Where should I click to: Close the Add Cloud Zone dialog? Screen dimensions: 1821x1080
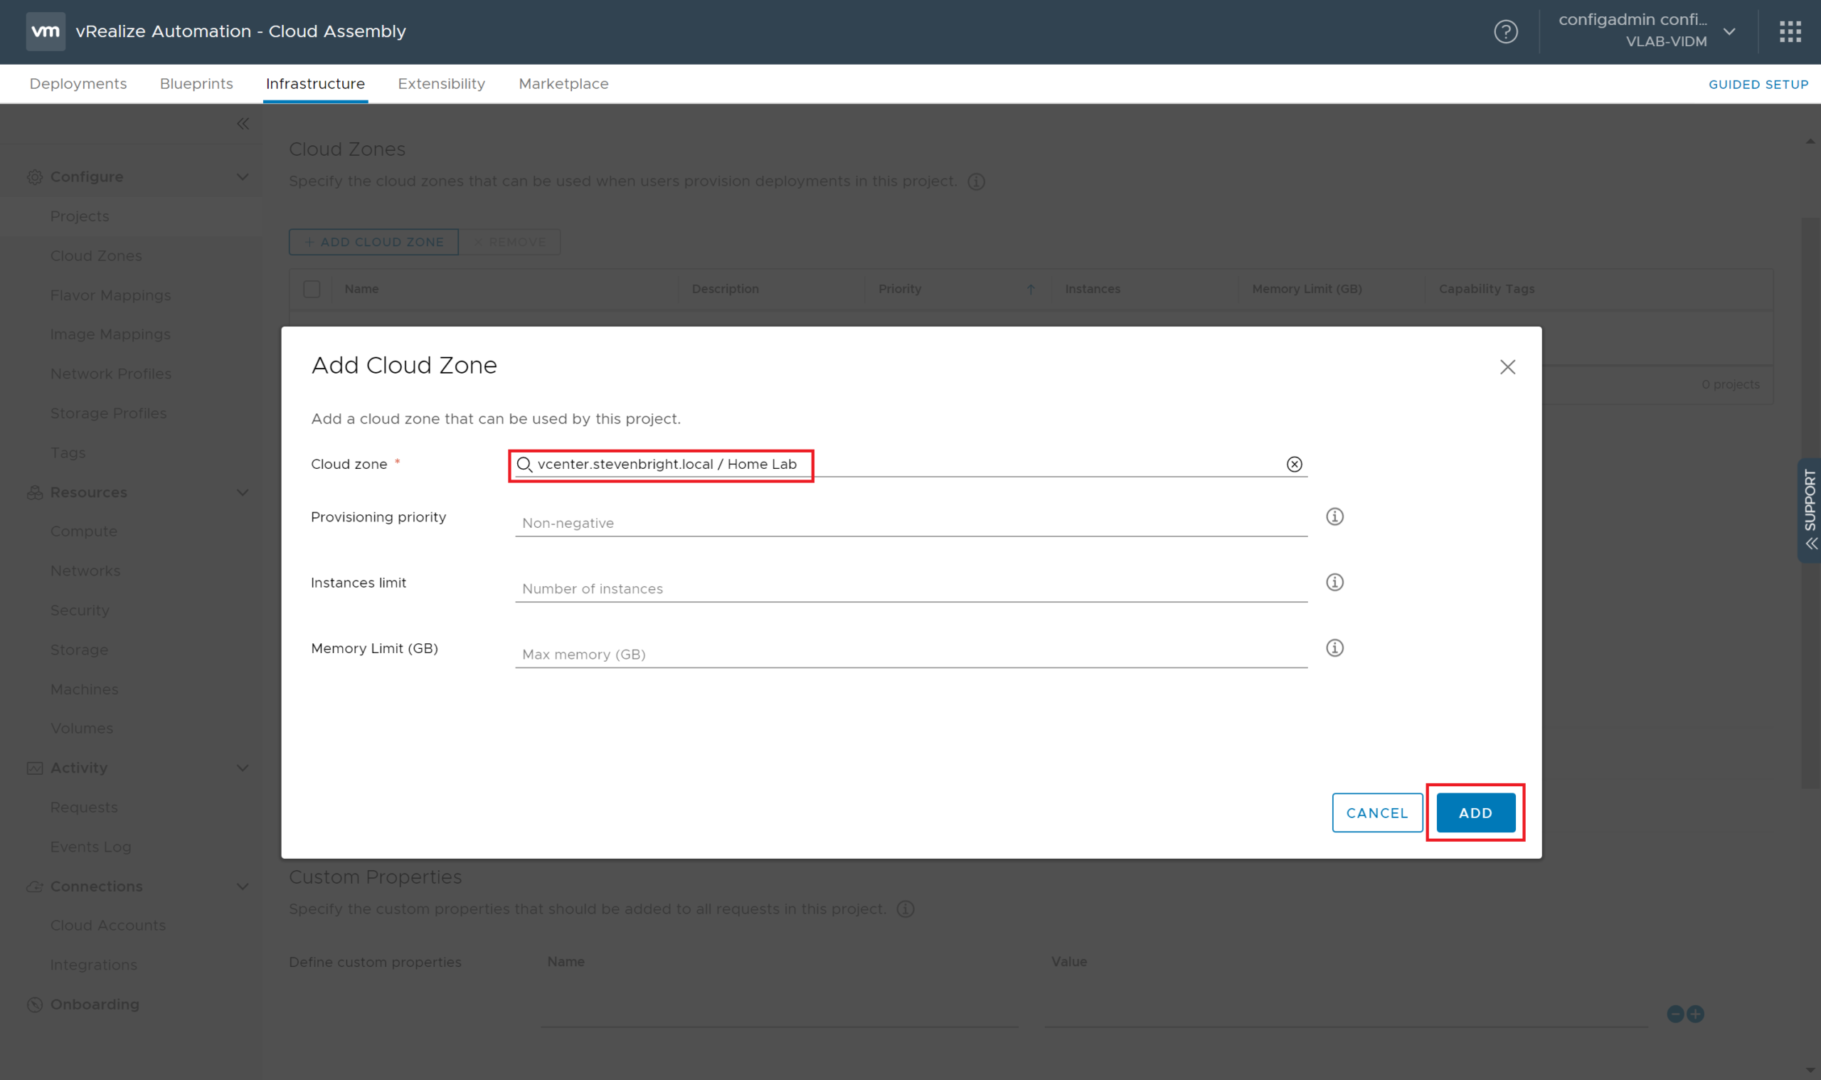1507,367
